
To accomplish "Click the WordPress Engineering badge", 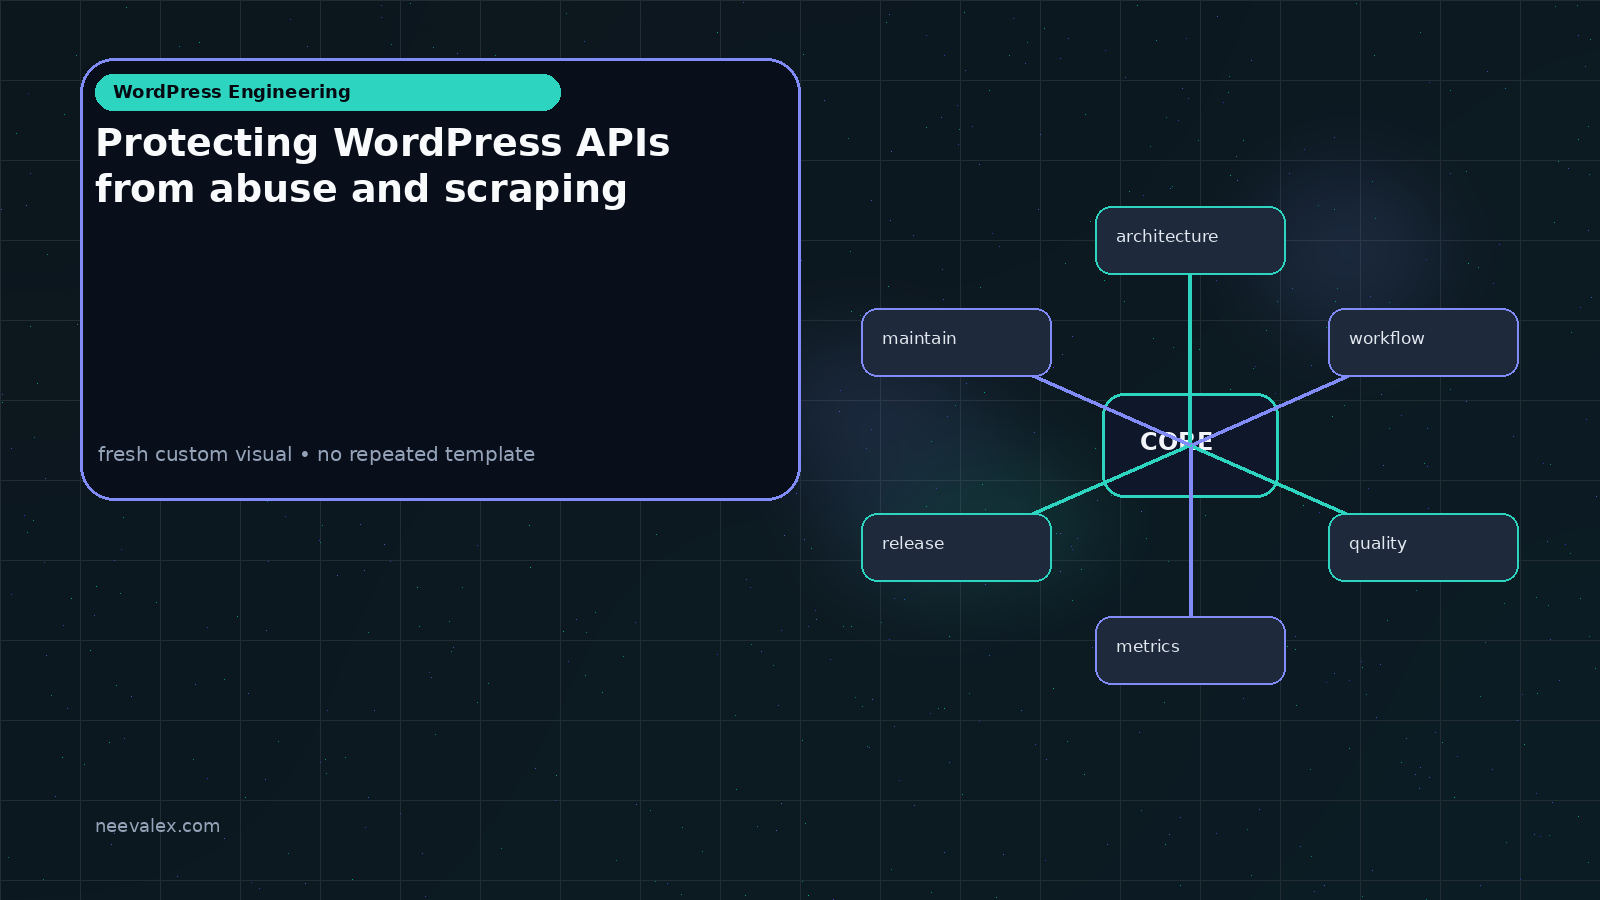I will (x=328, y=92).
